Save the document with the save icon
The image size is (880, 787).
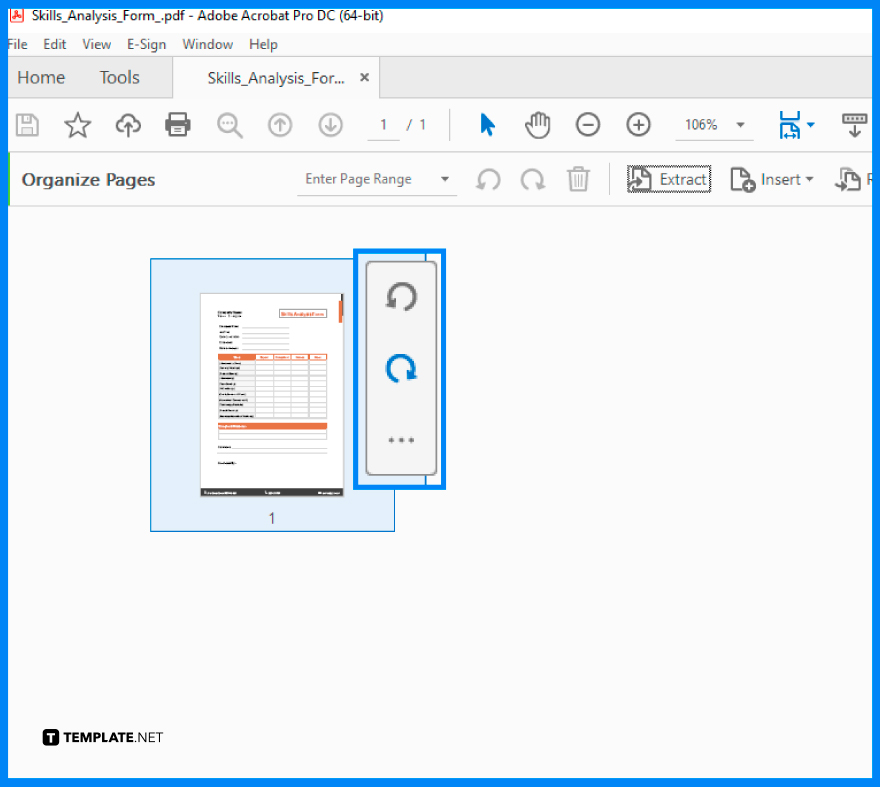27,124
